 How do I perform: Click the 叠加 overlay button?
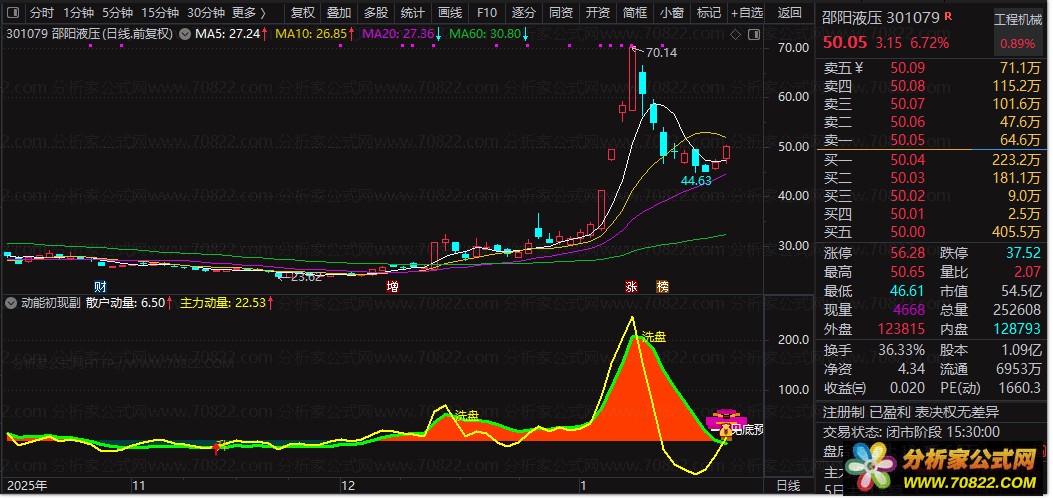pyautogui.click(x=339, y=12)
